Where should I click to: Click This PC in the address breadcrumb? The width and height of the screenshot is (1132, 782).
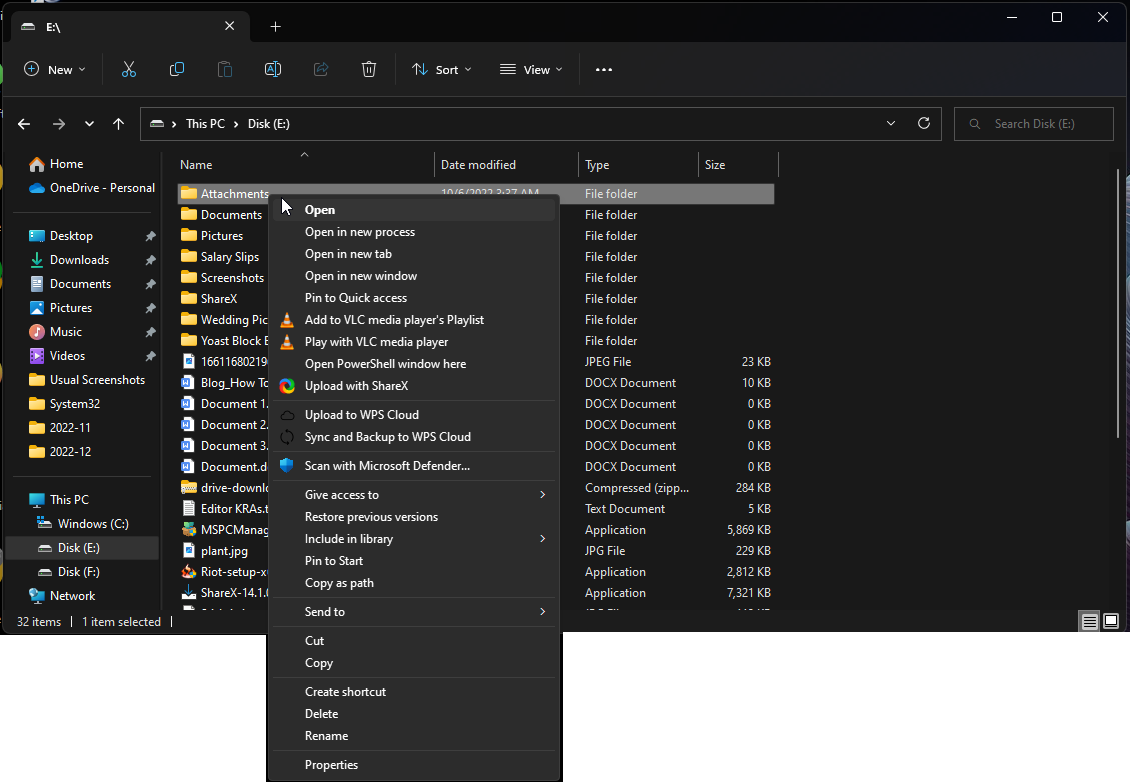205,124
